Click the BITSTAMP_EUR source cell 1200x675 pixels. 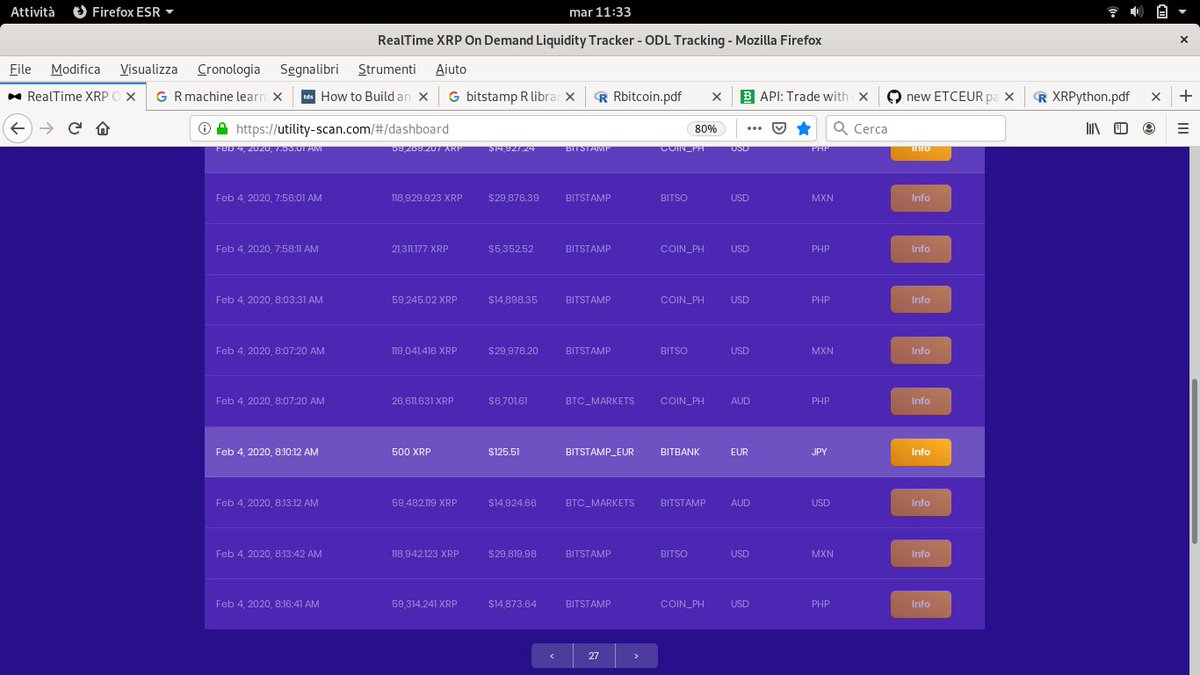pos(600,452)
